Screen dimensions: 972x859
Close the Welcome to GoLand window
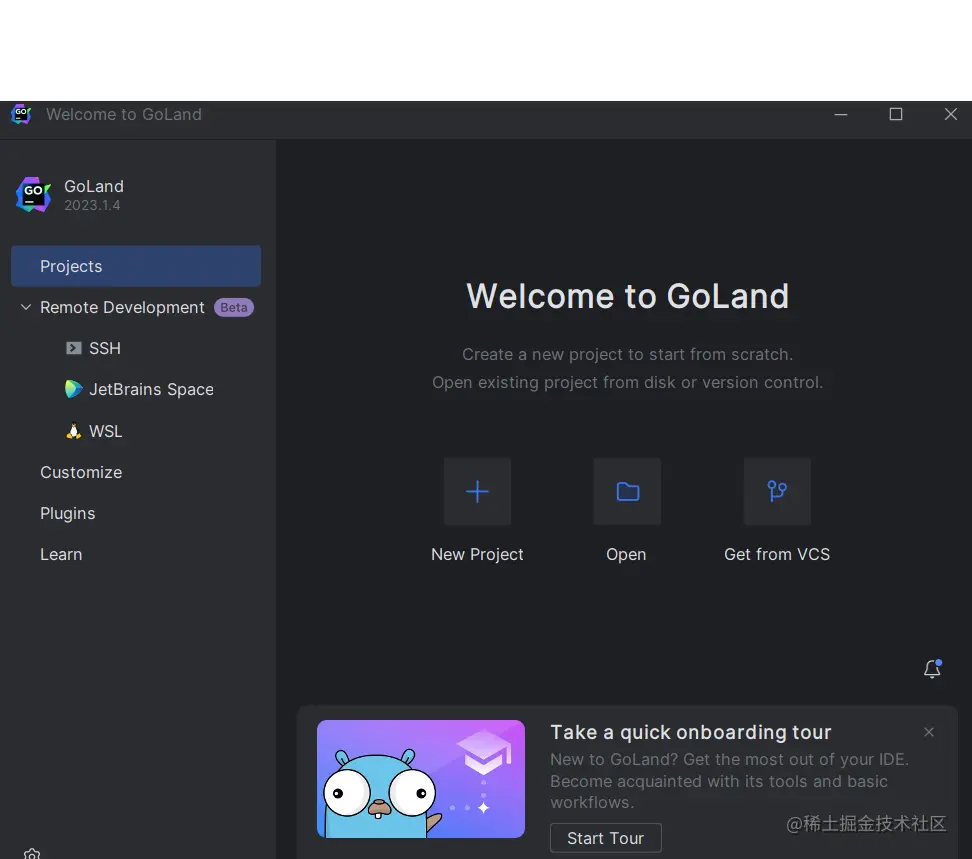(x=951, y=114)
